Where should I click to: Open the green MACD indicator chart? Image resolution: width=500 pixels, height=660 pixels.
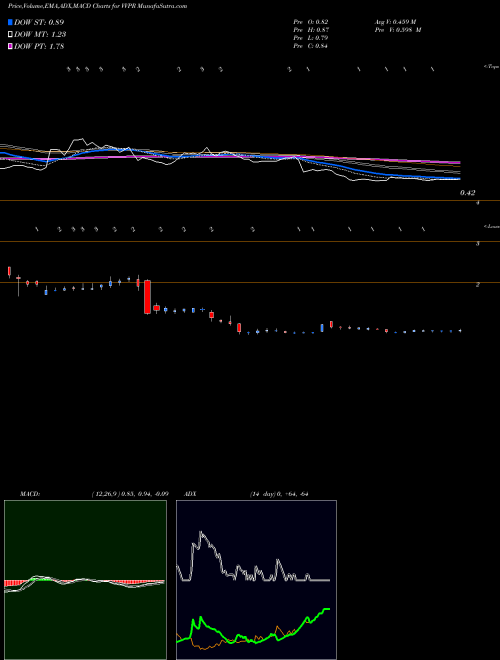85,580
